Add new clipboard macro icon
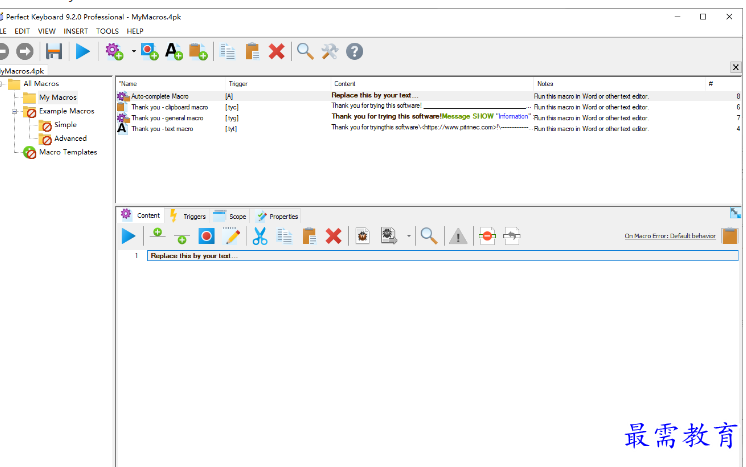 [198, 51]
